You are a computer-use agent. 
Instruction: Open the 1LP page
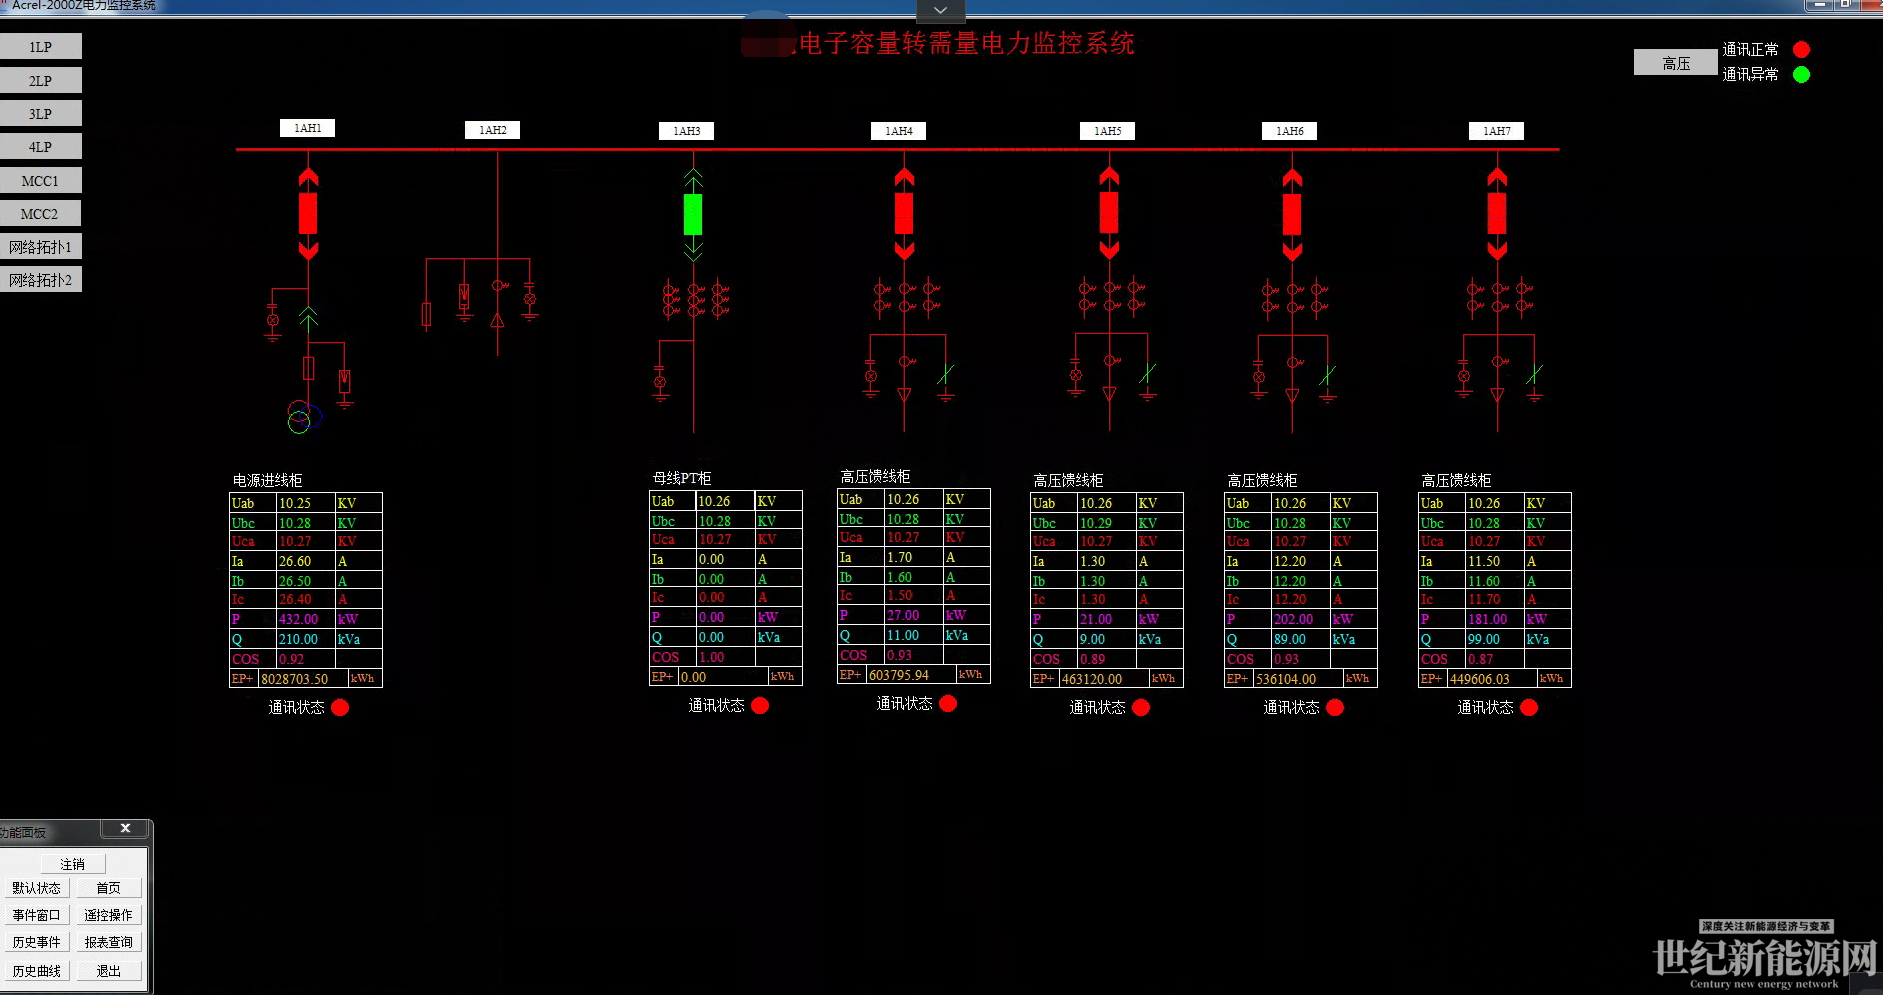point(41,47)
